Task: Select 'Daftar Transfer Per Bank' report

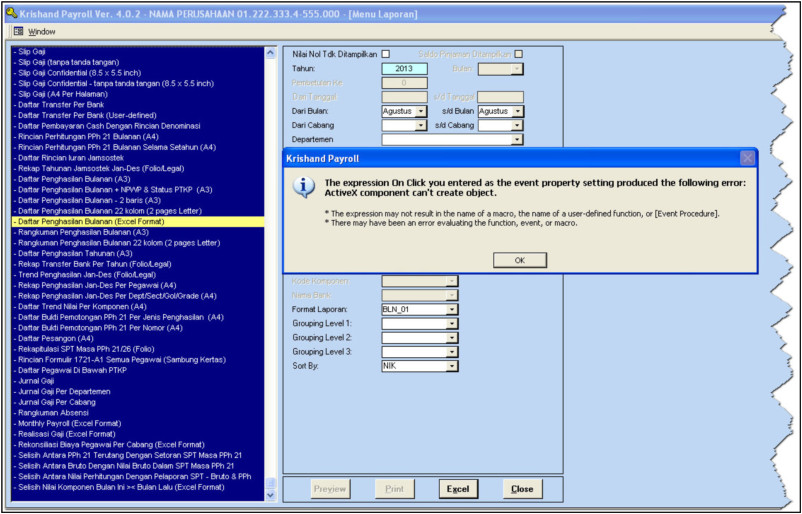Action: 138,105
